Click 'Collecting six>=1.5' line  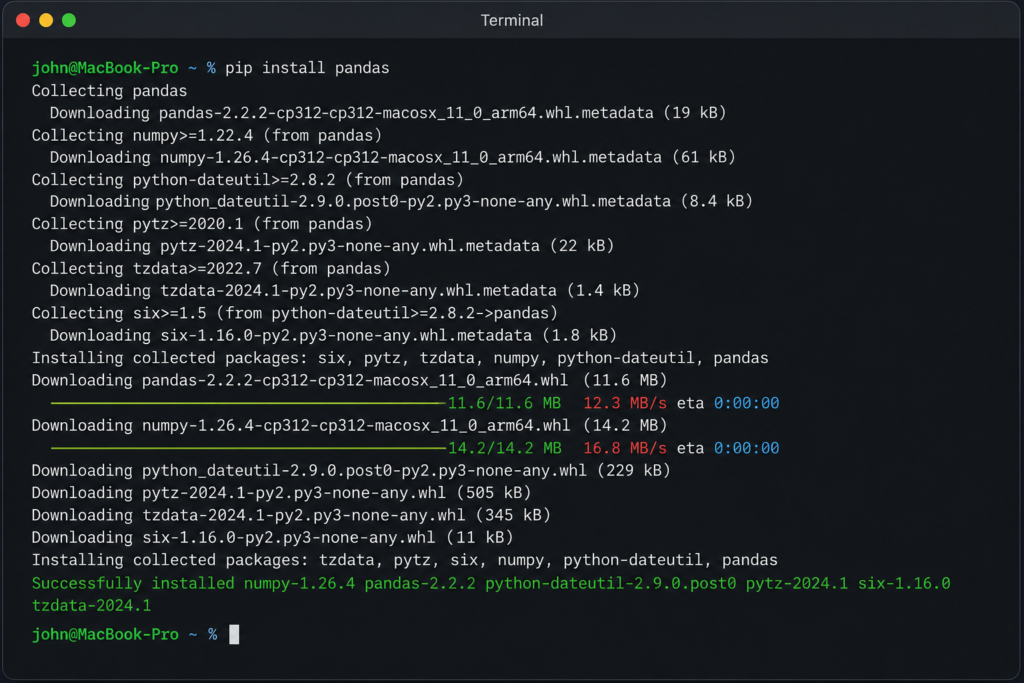click(295, 313)
